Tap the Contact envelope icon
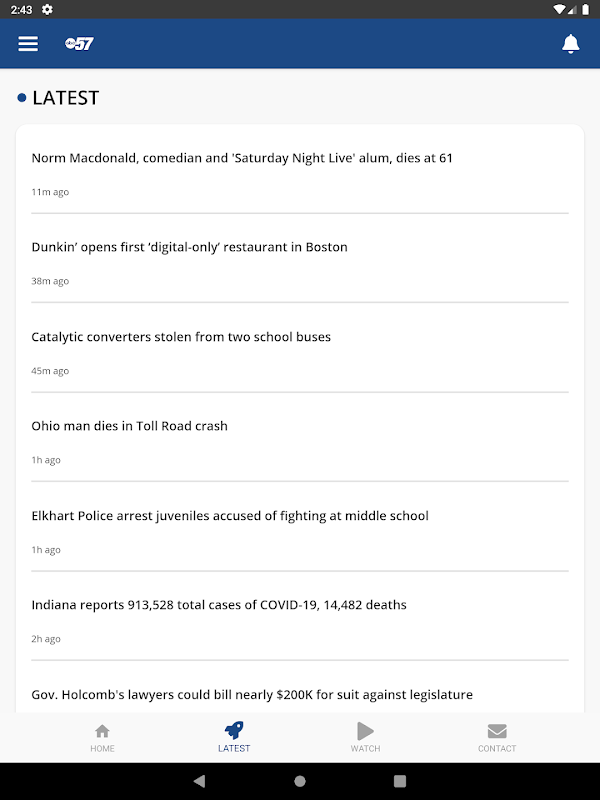The image size is (600, 800). 497,731
